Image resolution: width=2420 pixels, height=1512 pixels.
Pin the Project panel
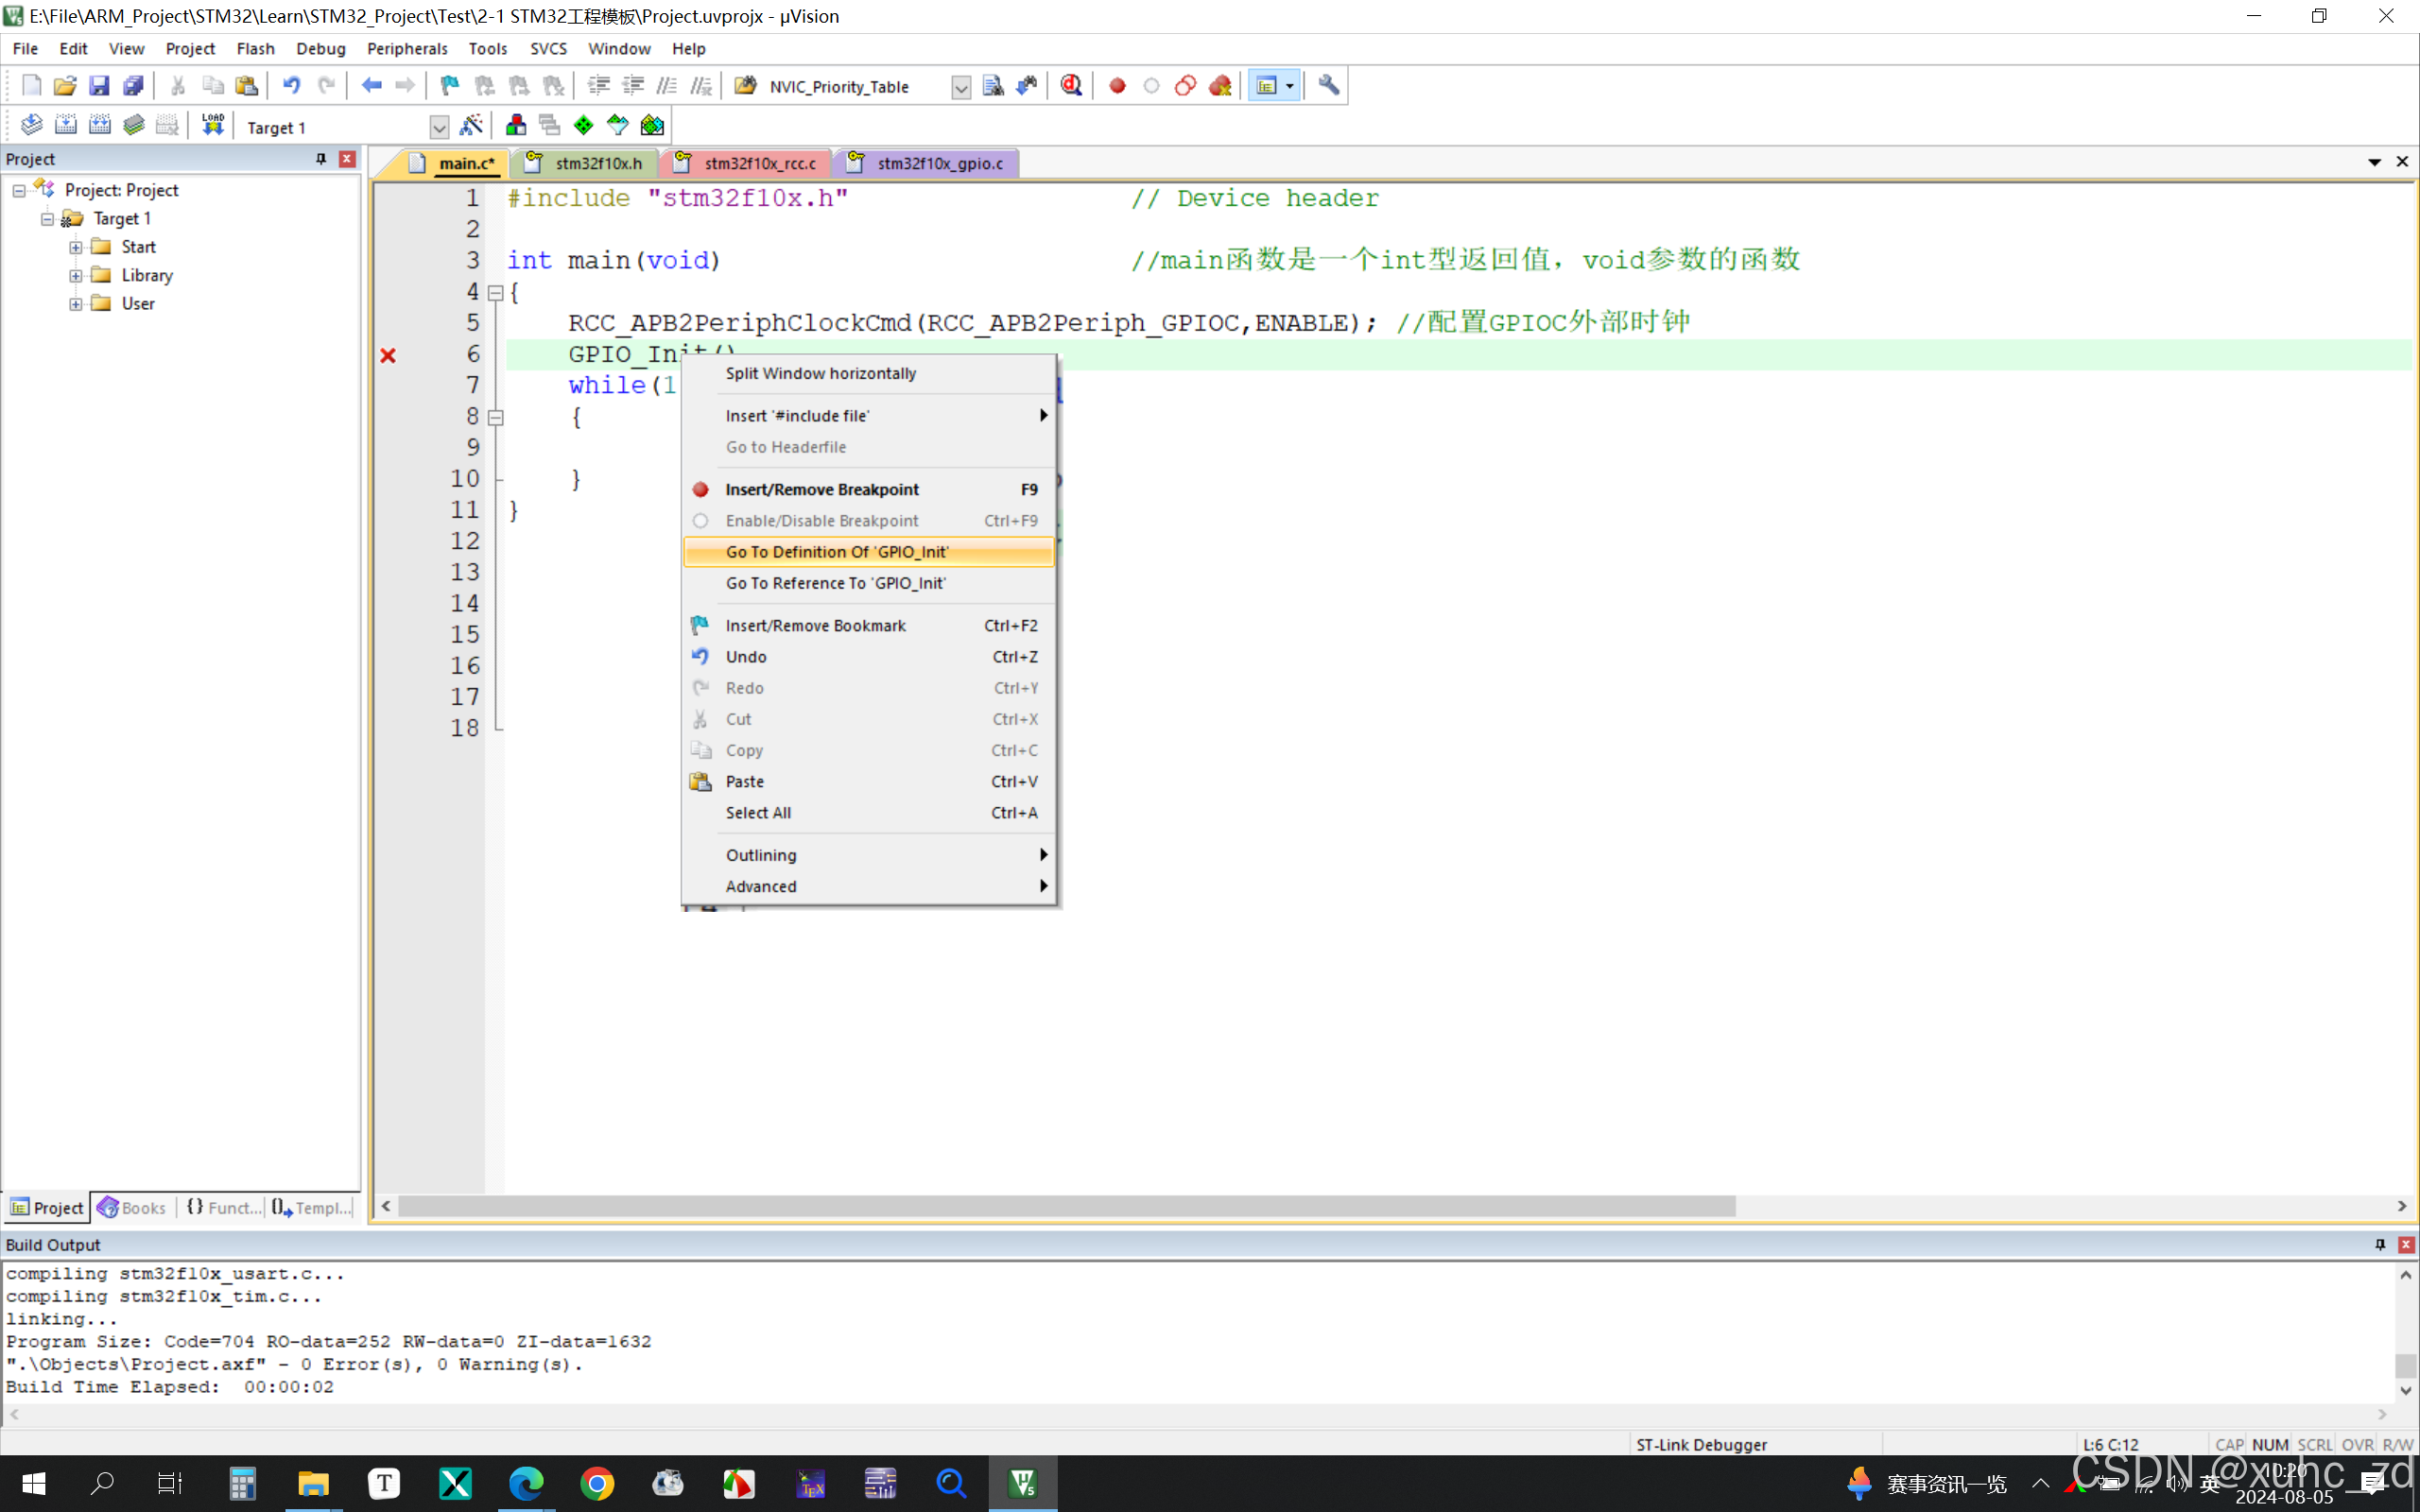321,159
